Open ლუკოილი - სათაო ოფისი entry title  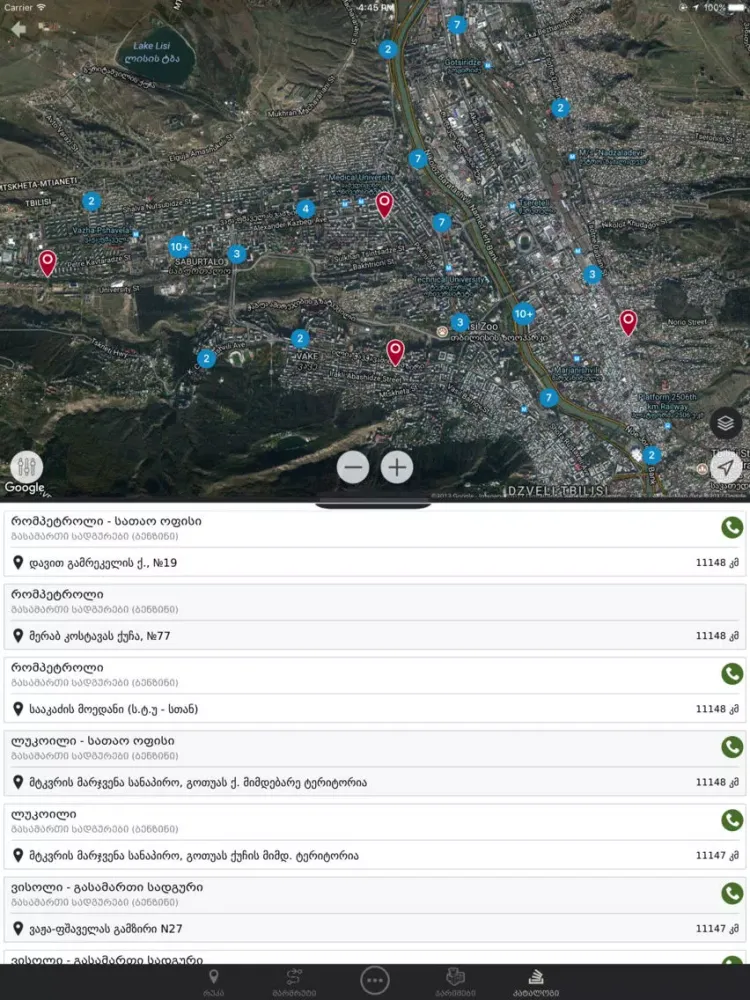pos(92,741)
